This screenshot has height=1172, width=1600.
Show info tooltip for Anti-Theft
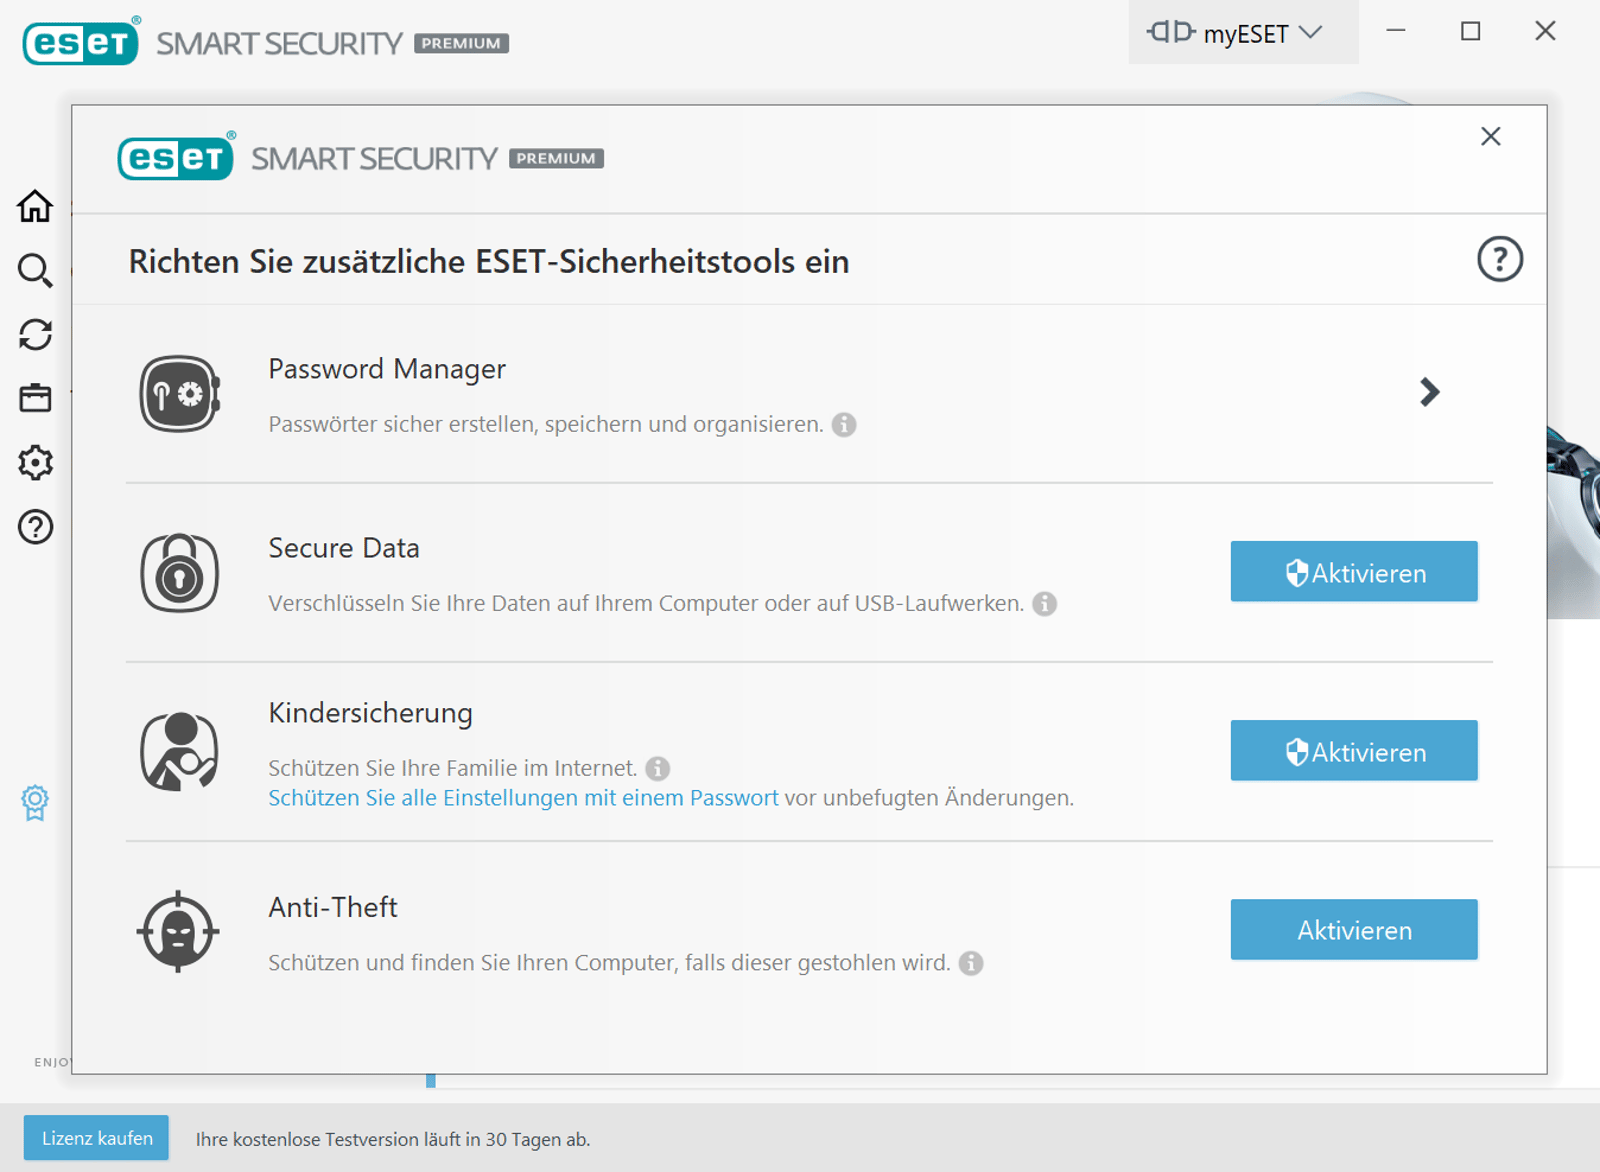point(968,963)
